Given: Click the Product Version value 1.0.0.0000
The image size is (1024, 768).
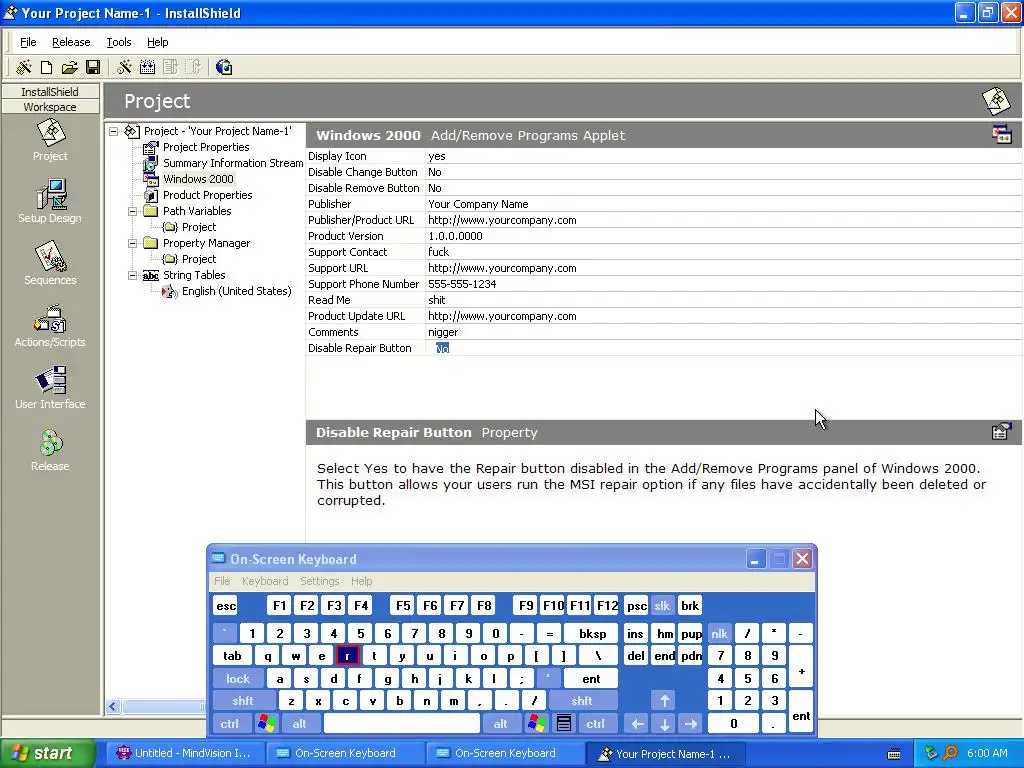Looking at the screenshot, I should click(x=455, y=236).
